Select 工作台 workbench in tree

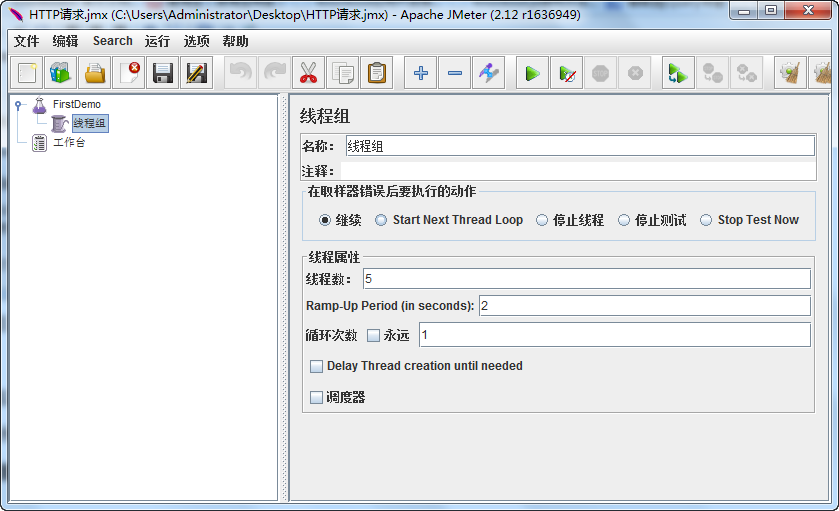pos(69,143)
